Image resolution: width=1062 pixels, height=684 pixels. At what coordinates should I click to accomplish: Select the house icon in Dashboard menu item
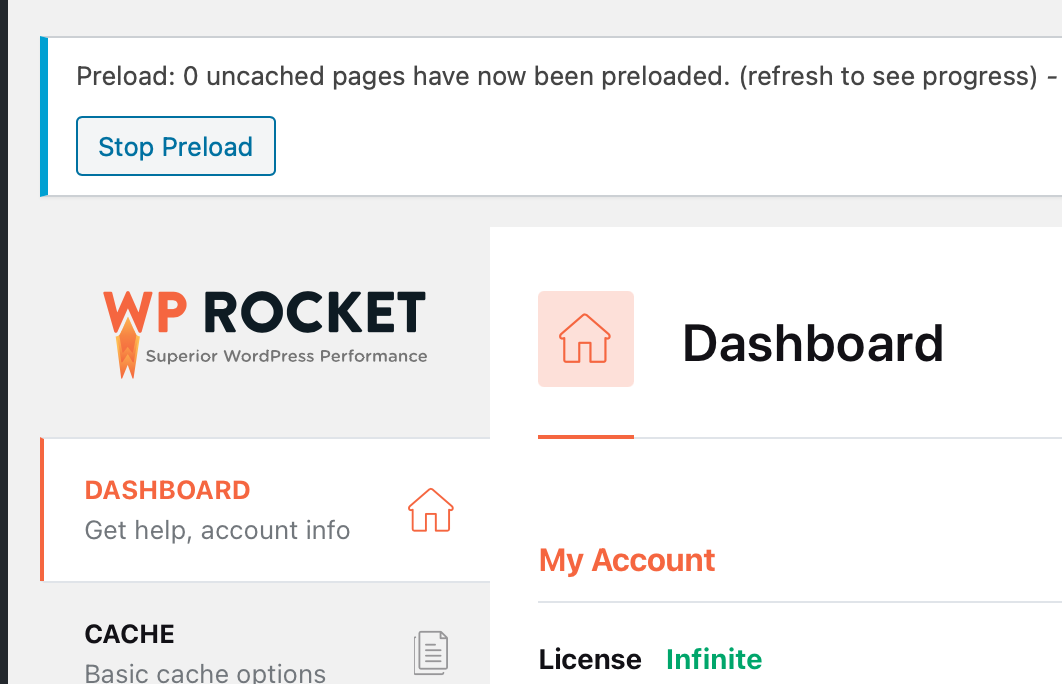[x=430, y=510]
